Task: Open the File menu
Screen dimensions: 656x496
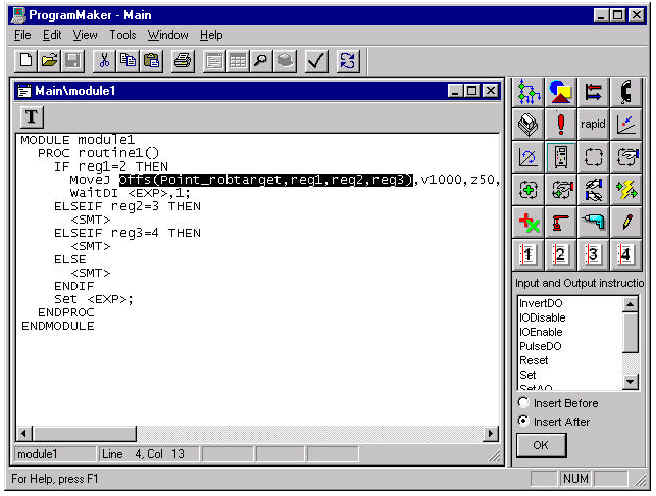Action: [23, 35]
